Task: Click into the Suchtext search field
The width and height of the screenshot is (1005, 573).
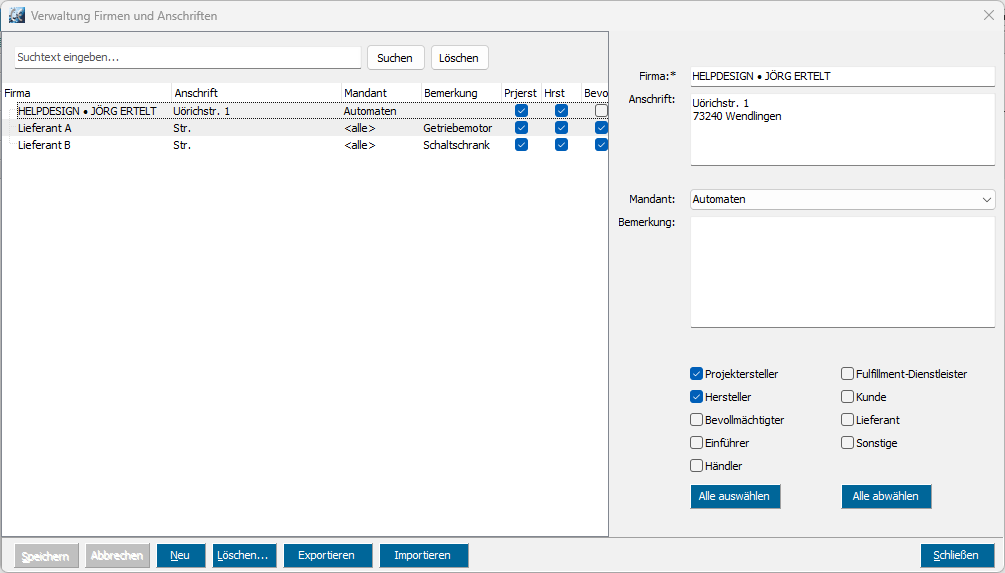Action: click(187, 58)
